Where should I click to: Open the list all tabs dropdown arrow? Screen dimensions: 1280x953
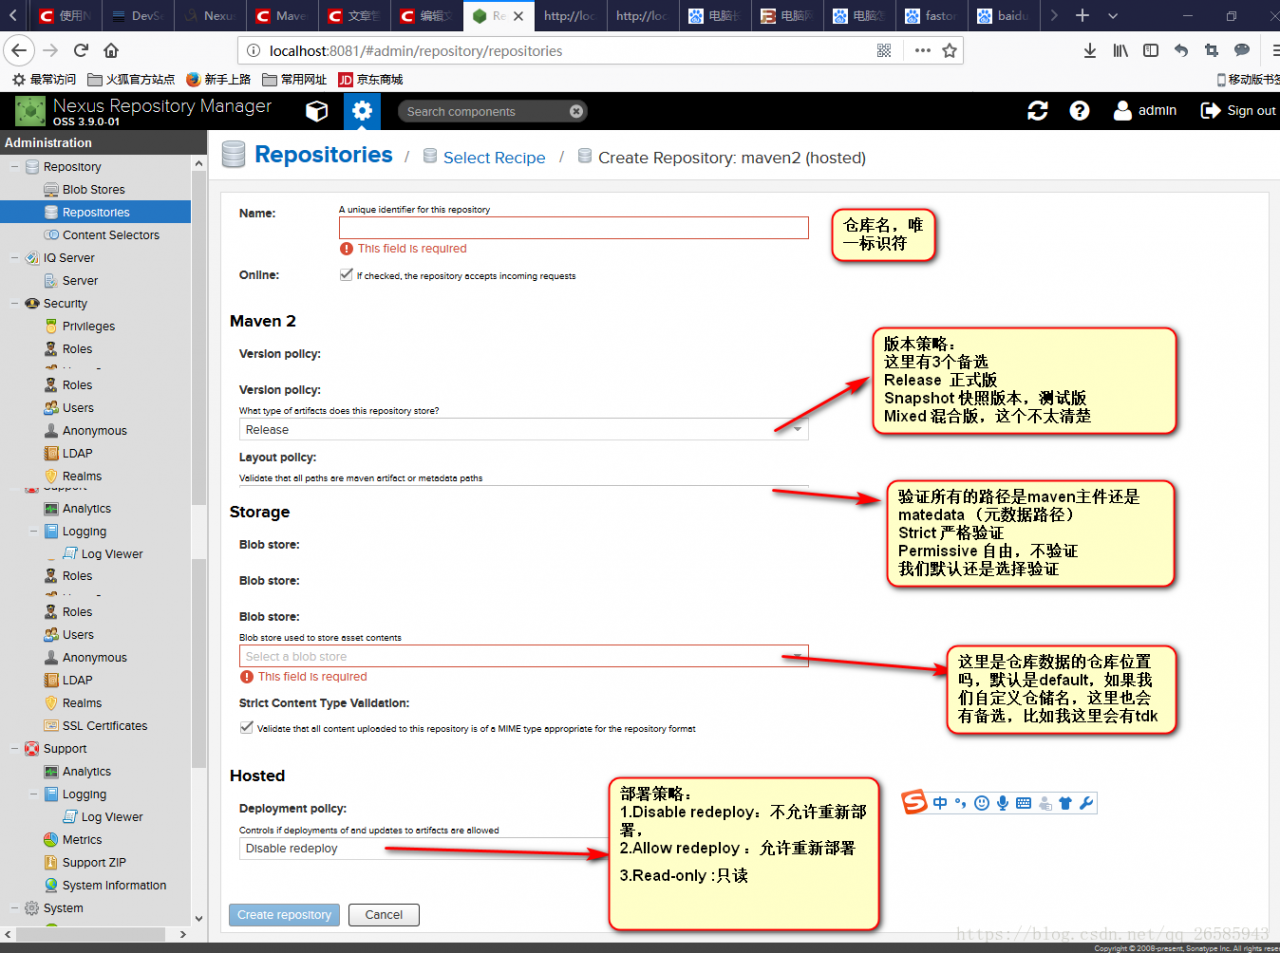pos(1113,15)
